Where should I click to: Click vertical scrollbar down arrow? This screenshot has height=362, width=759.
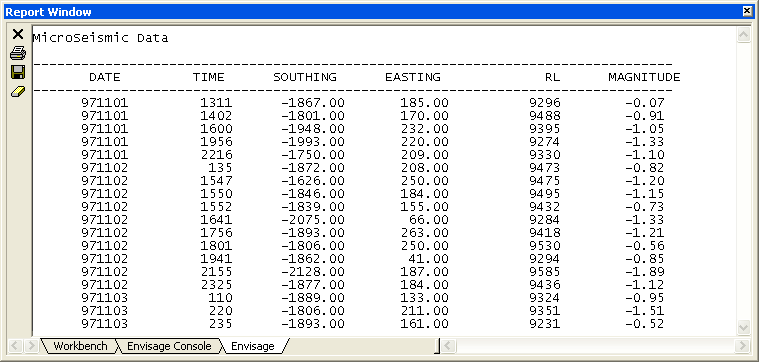tap(743, 327)
